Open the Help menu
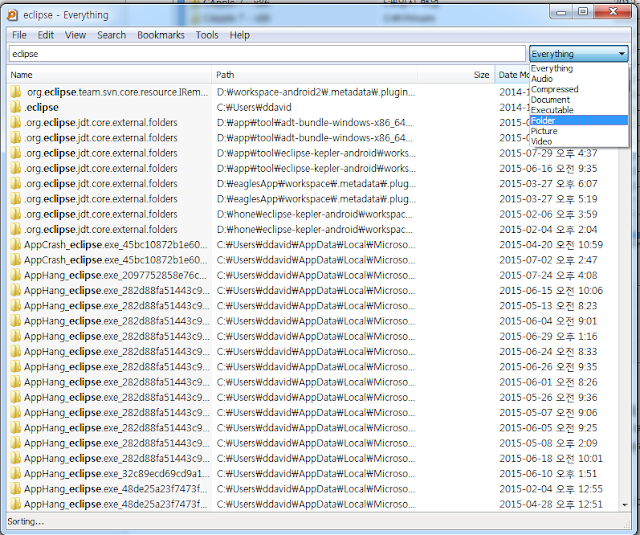 [x=240, y=35]
